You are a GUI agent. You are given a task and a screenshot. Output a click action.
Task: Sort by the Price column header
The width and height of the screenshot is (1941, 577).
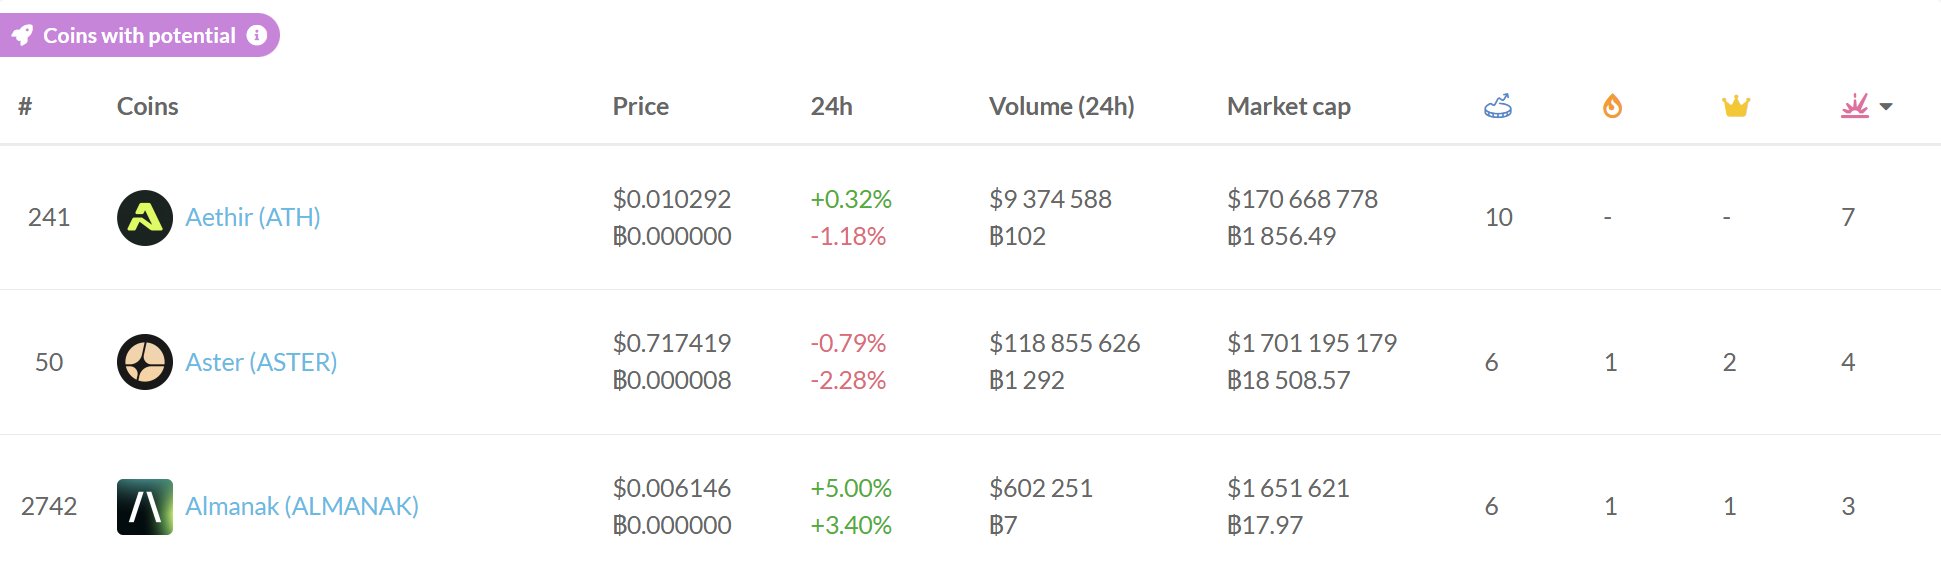tap(640, 107)
